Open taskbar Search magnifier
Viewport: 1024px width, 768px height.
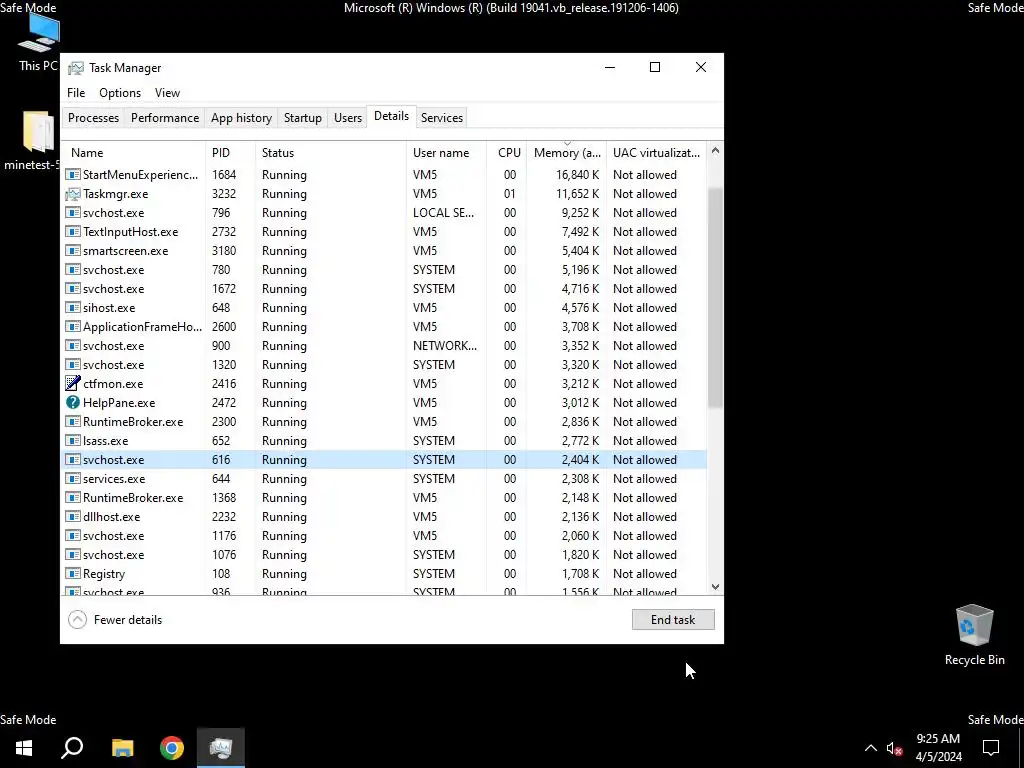pyautogui.click(x=72, y=748)
